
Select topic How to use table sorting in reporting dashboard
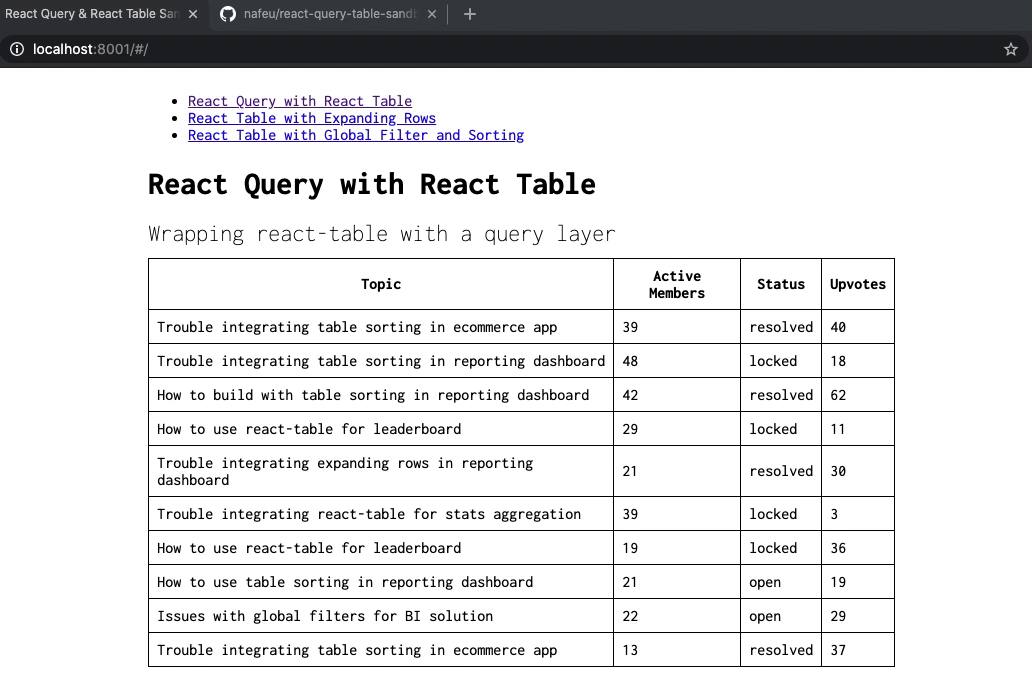pyautogui.click(x=345, y=582)
